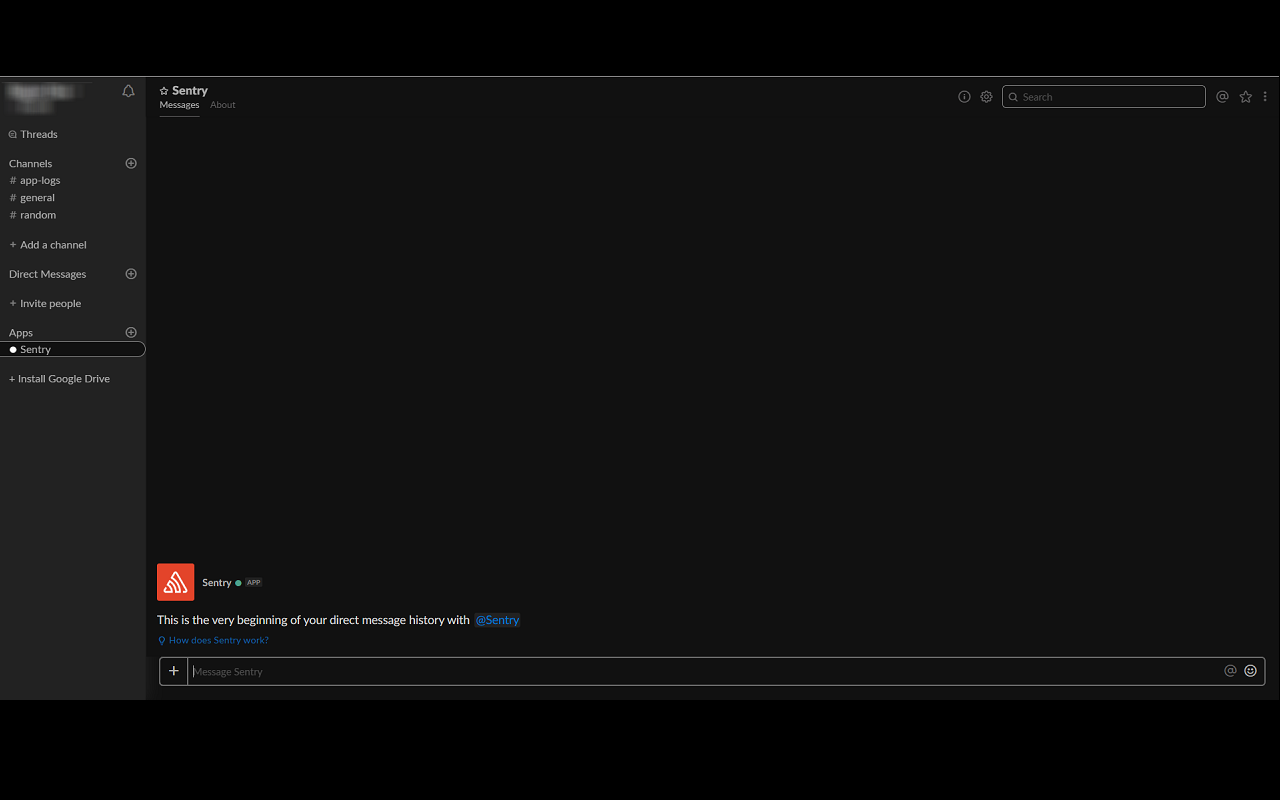Select Sentry app in sidebar

point(72,349)
